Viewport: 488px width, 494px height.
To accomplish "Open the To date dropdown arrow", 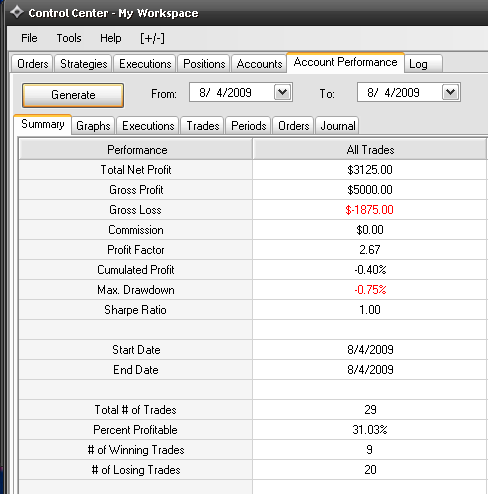I will coord(450,92).
